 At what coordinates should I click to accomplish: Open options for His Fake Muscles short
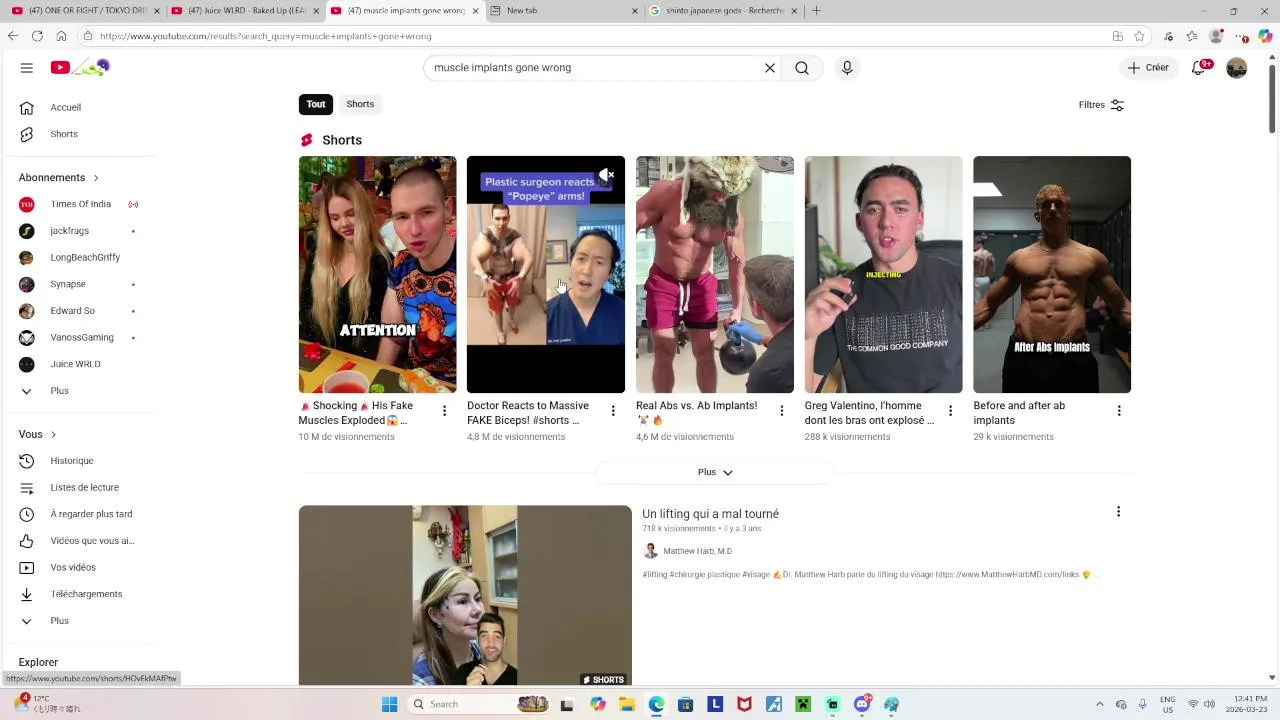[444, 411]
